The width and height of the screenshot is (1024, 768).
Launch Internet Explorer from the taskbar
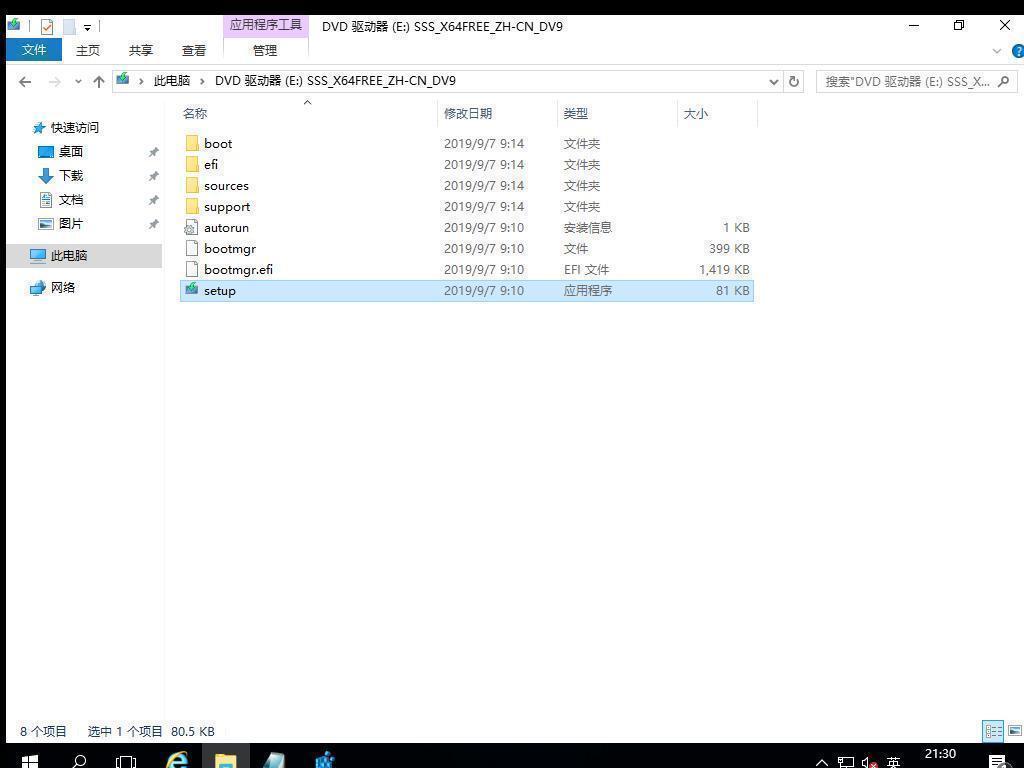click(x=176, y=760)
